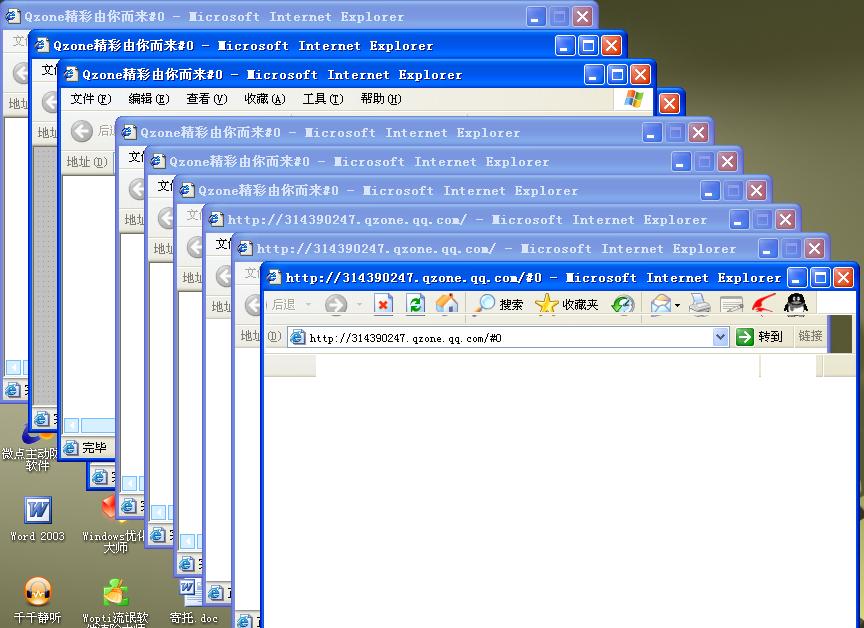Open the History clock icon
This screenshot has height=628, width=864.
pyautogui.click(x=623, y=304)
